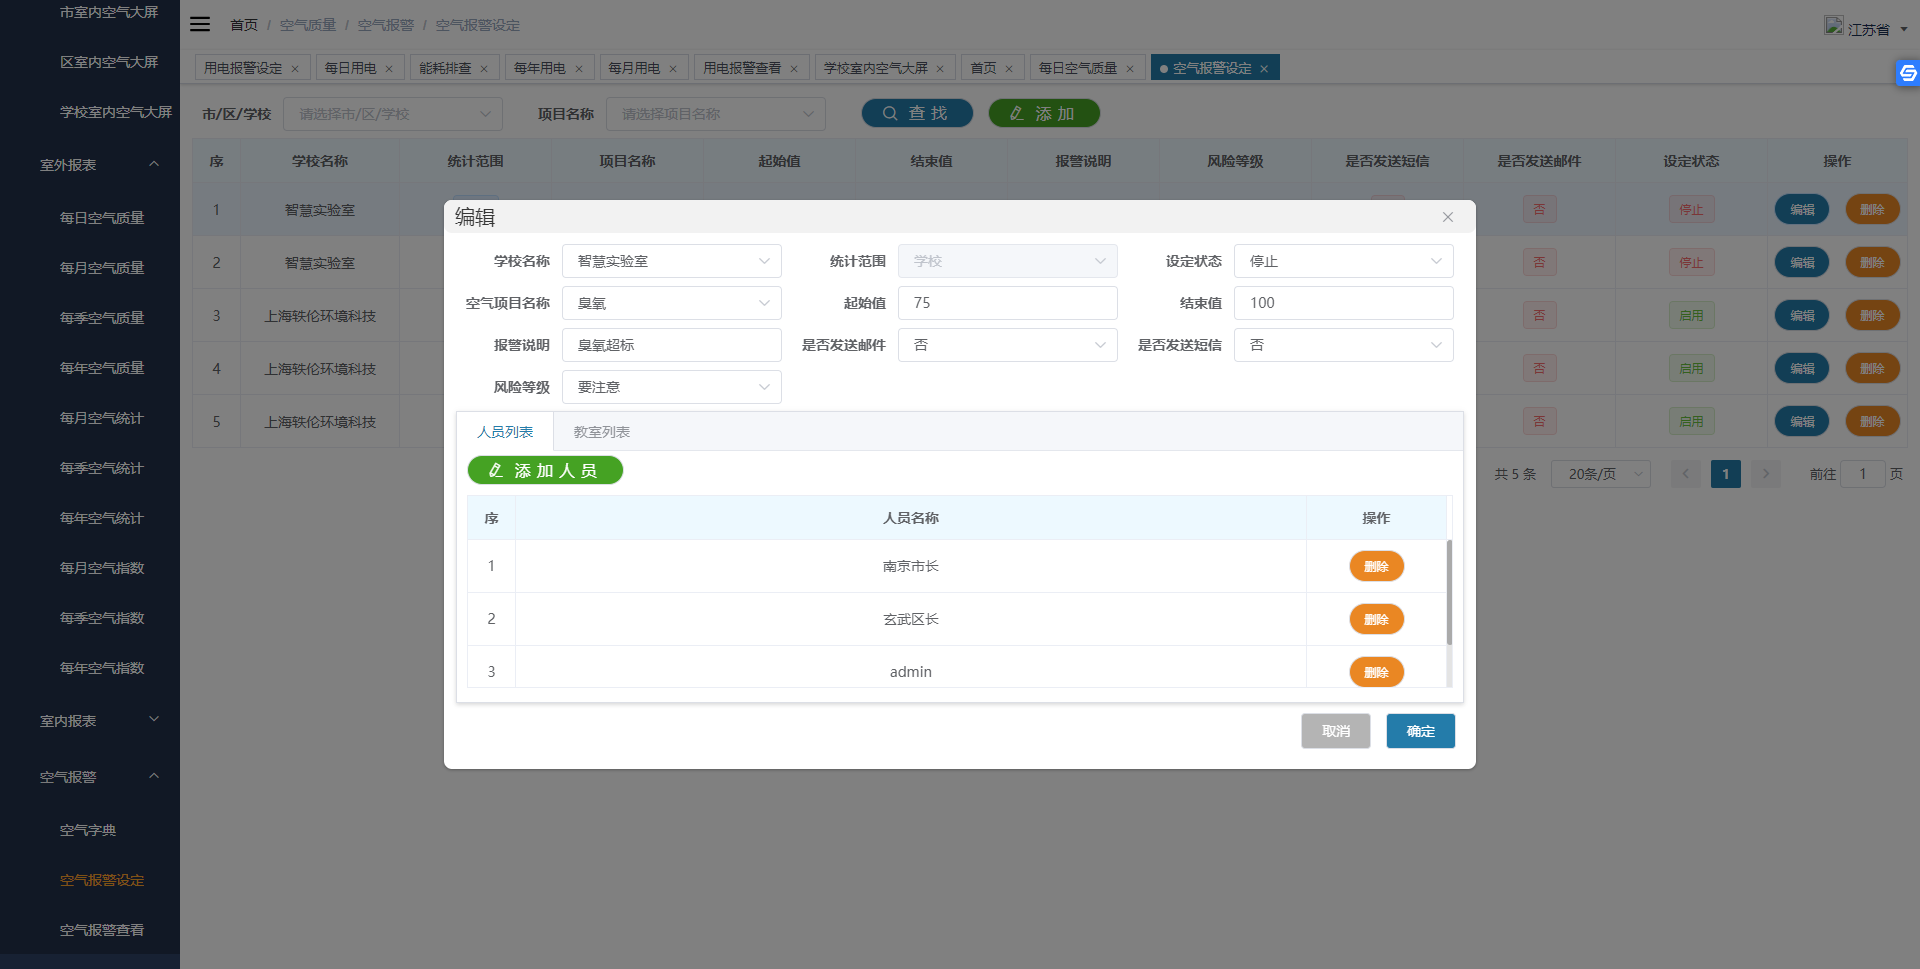The image size is (1920, 969).
Task: Delete 南京市长 from the personnel list
Action: 1376,566
